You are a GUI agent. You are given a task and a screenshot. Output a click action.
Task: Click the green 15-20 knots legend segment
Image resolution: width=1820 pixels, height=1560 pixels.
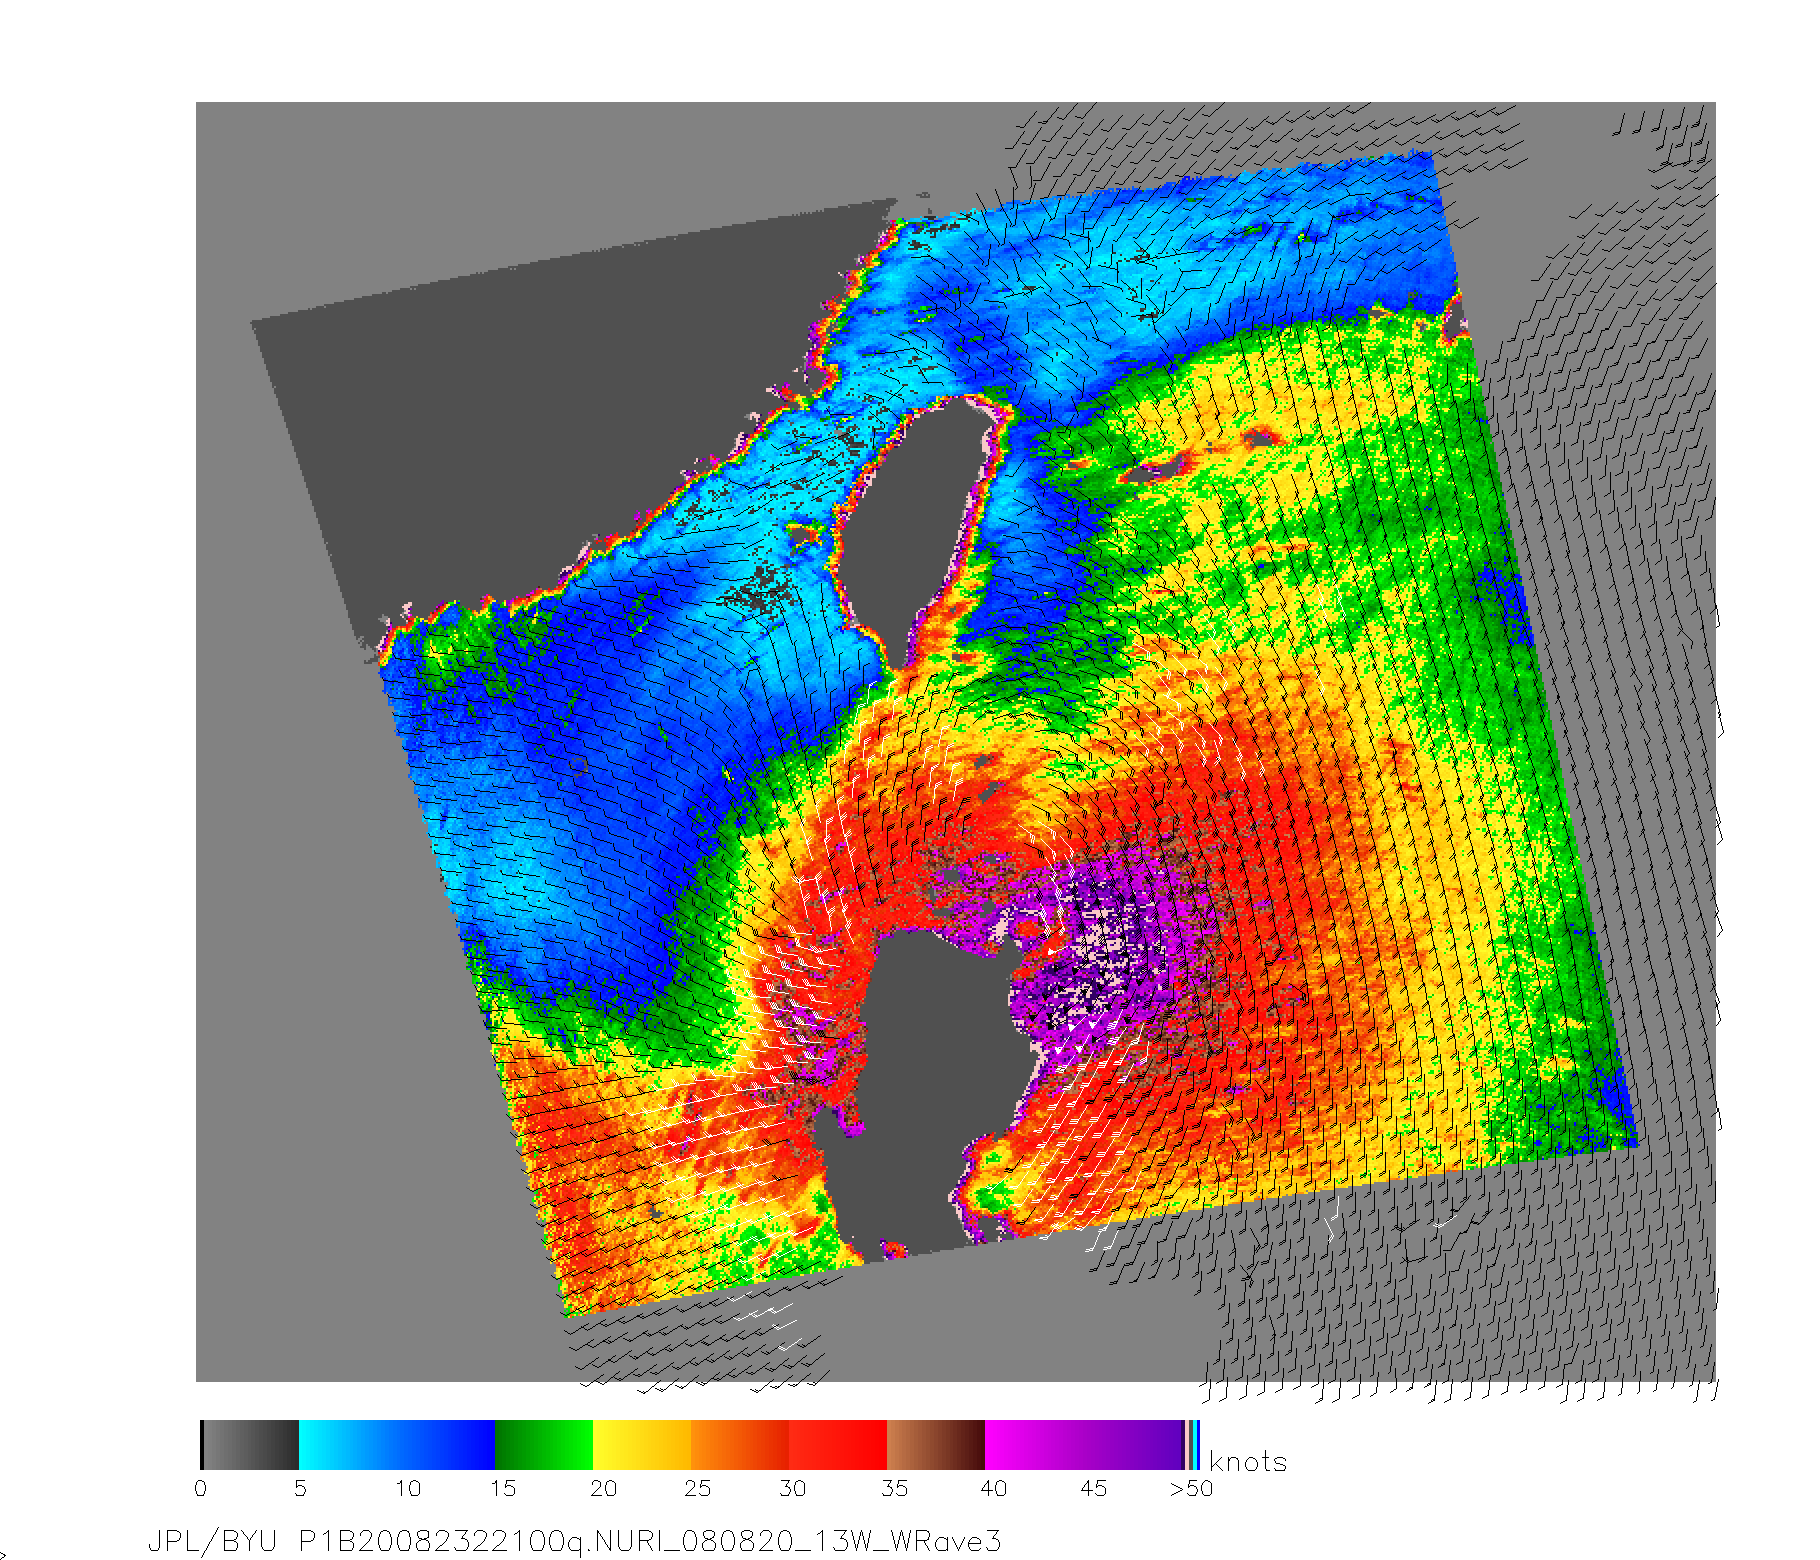tap(544, 1444)
